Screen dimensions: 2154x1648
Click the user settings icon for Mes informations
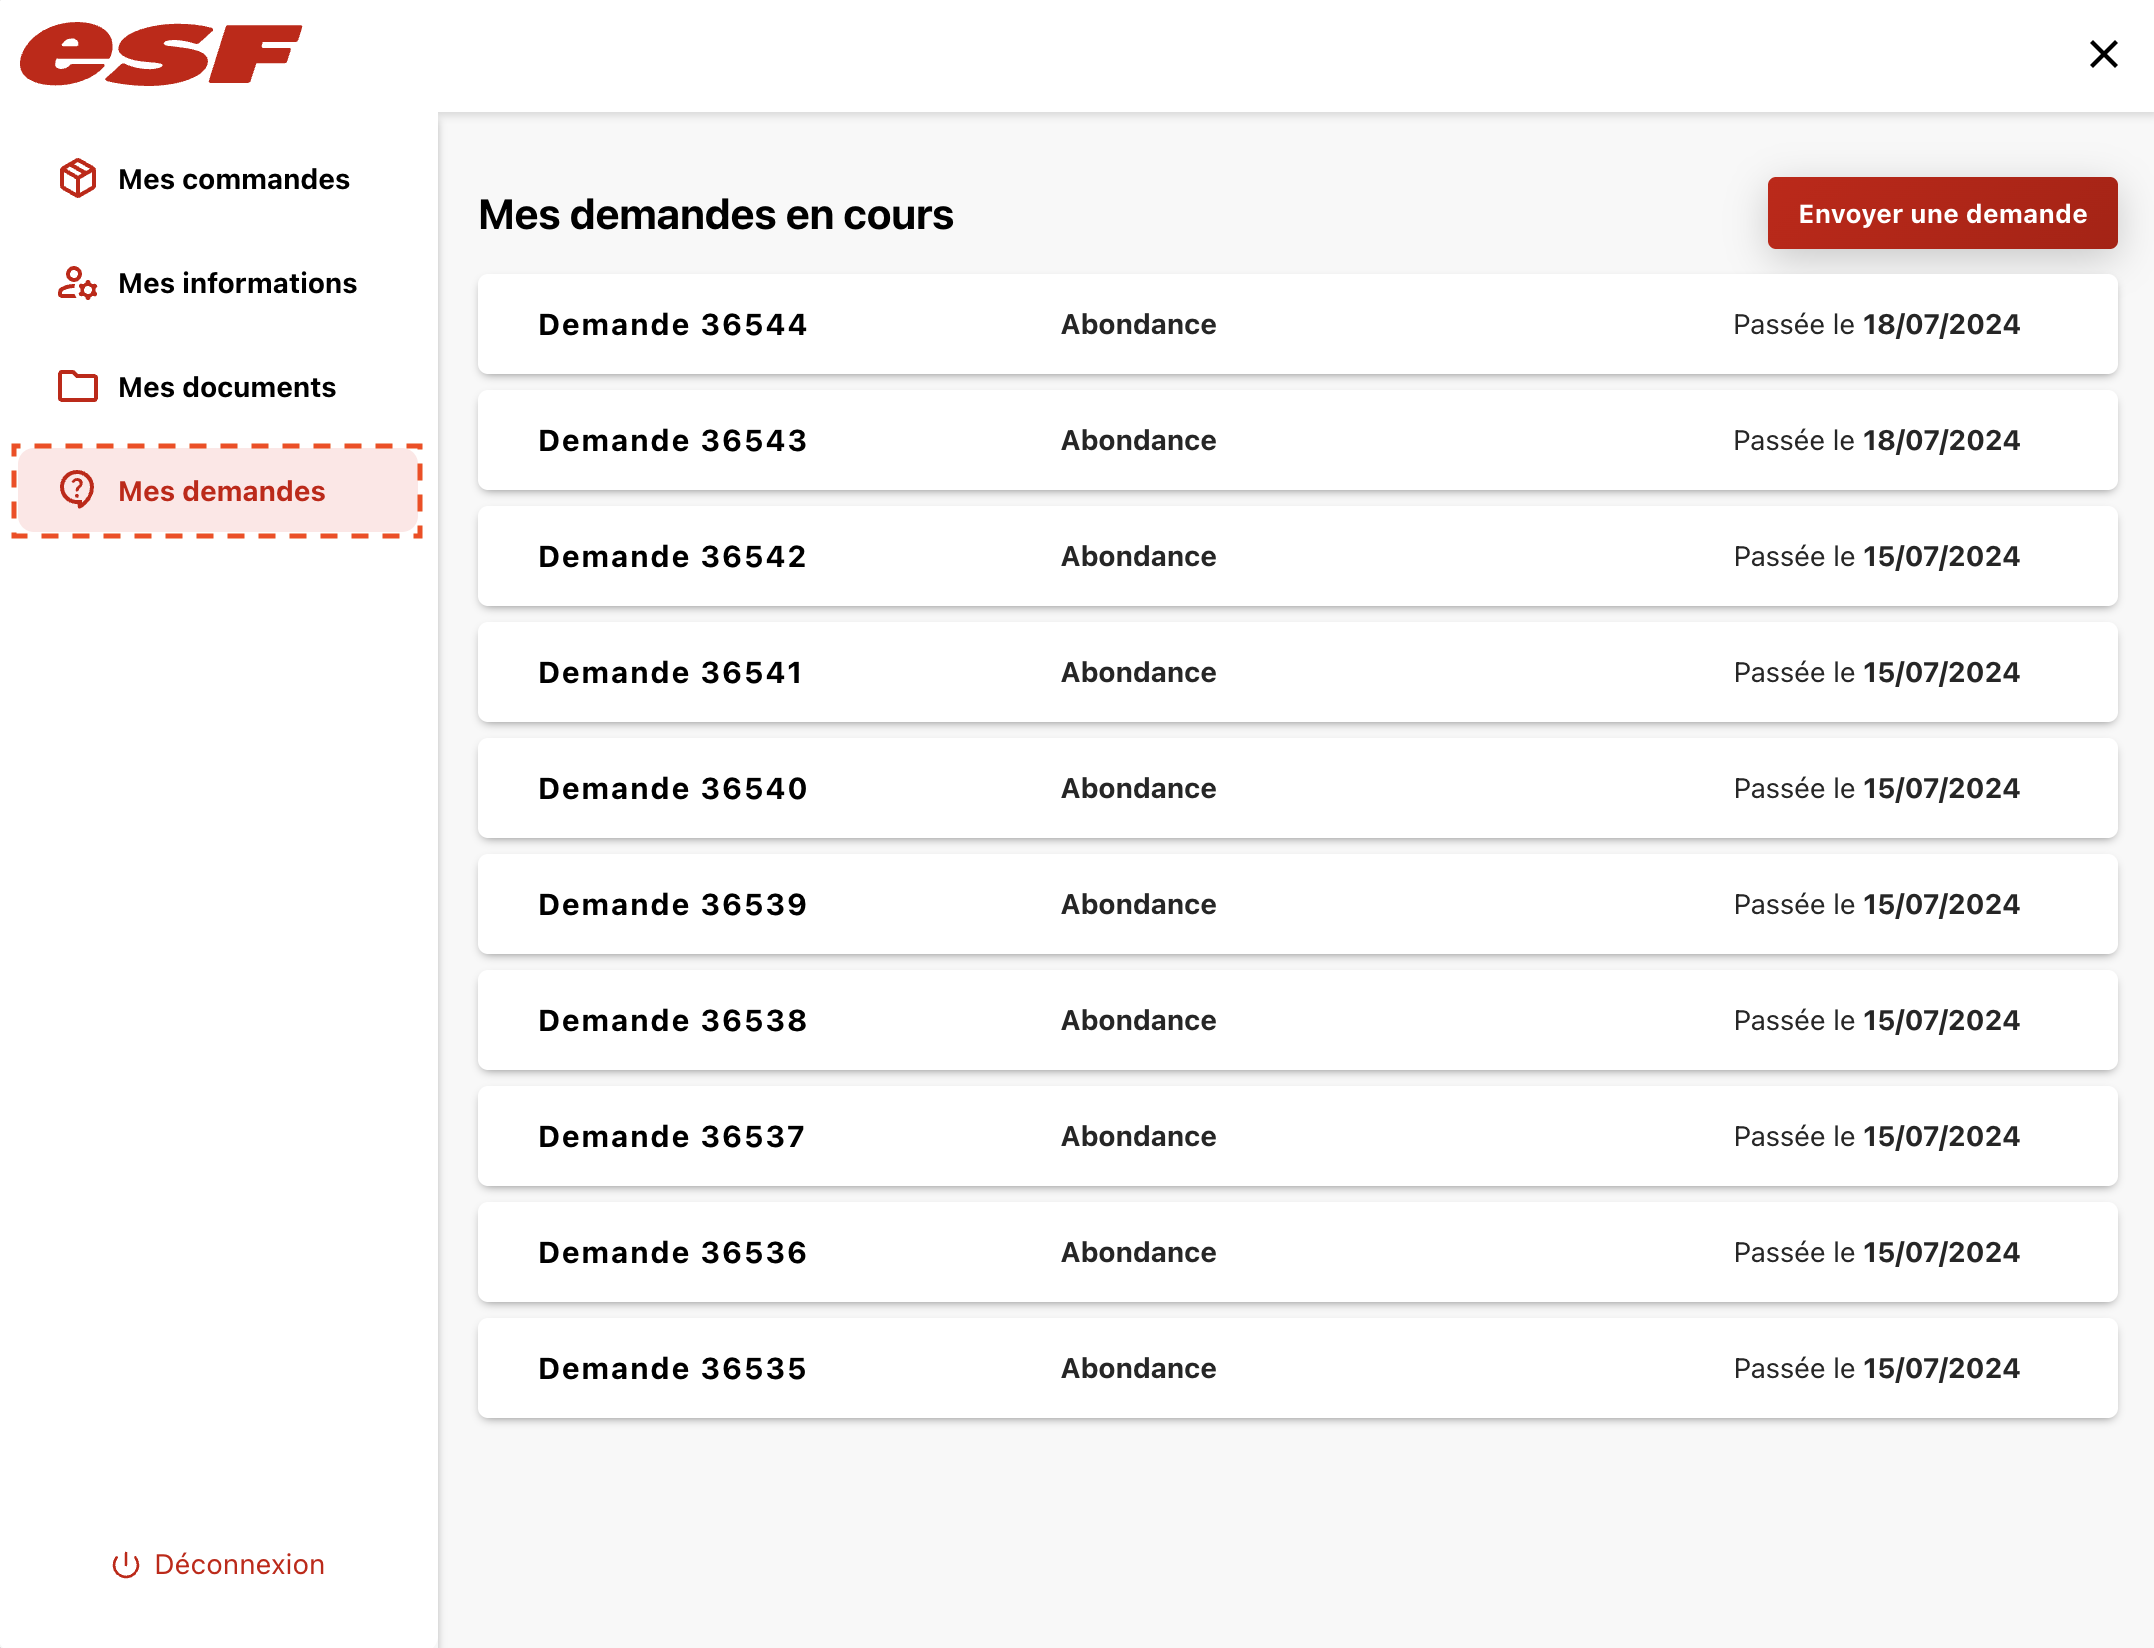[77, 283]
